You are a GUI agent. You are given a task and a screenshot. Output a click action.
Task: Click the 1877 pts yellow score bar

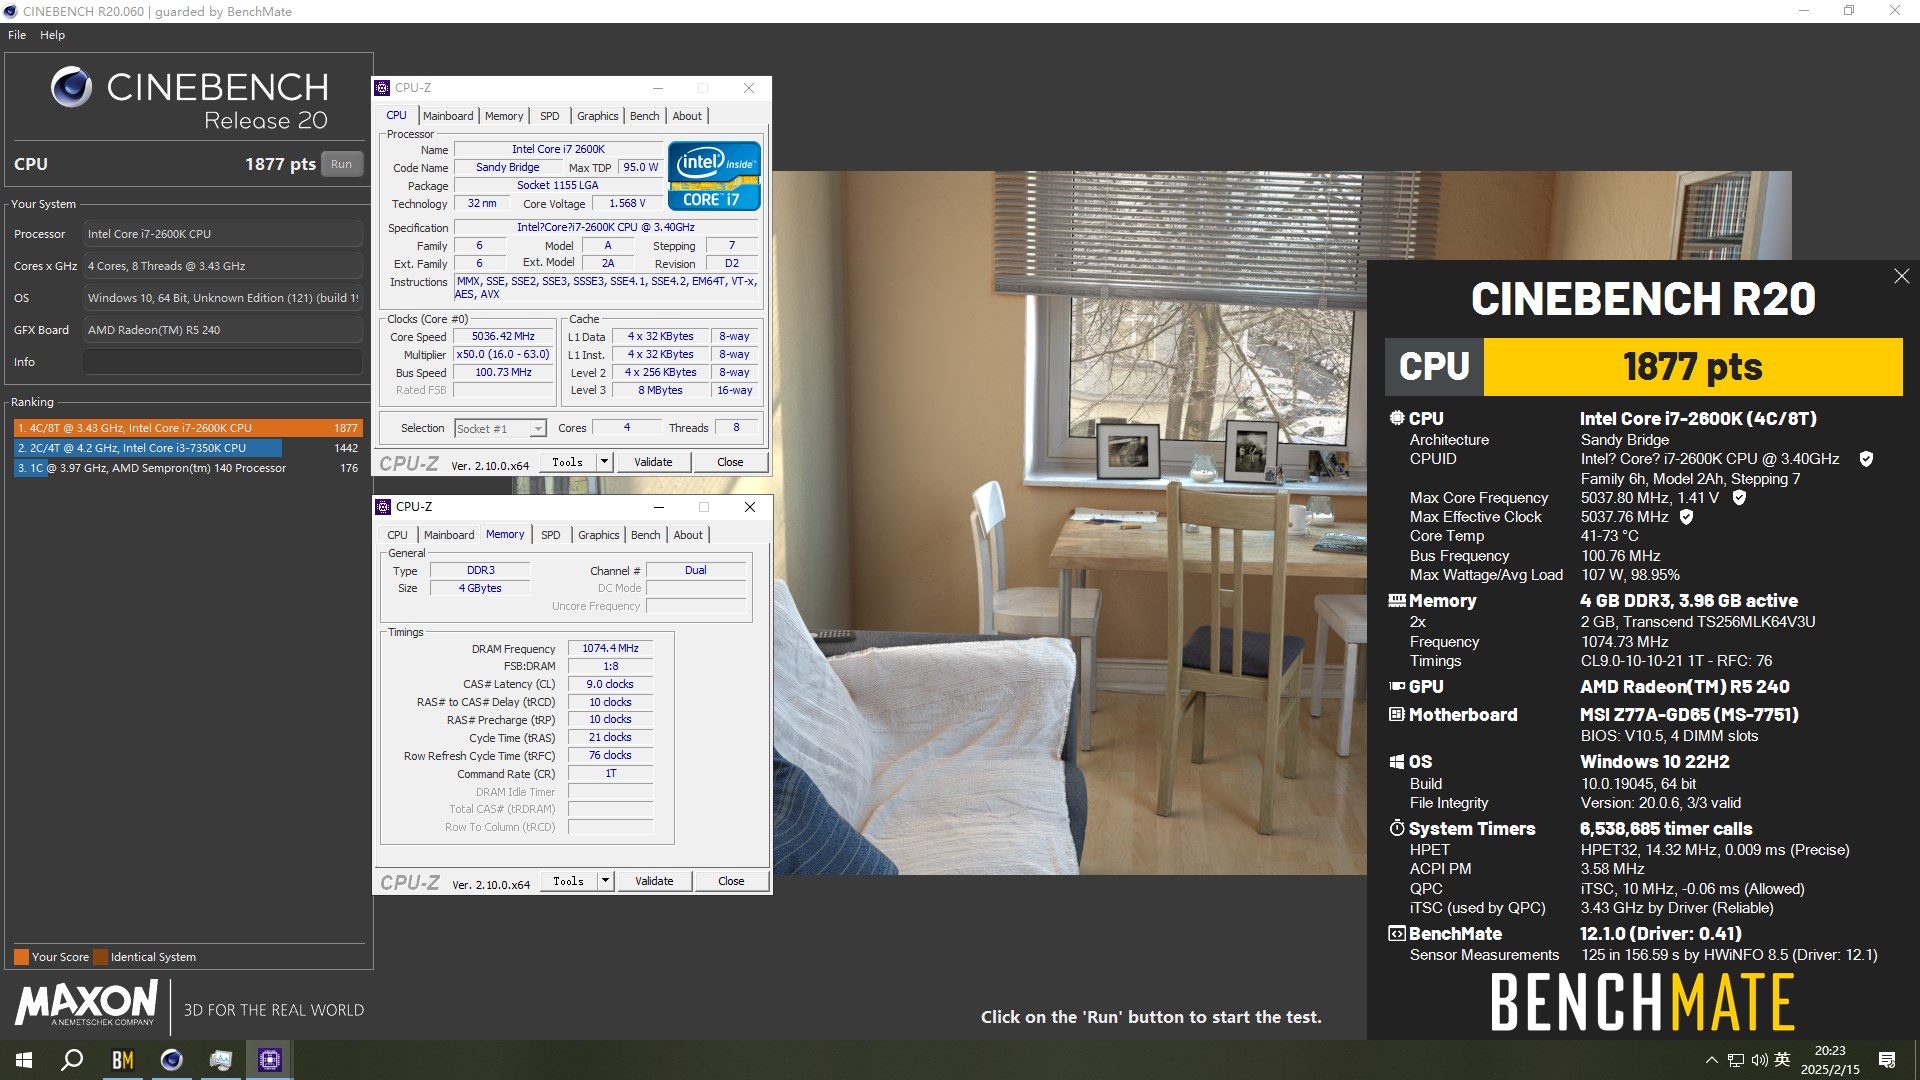(x=1693, y=367)
